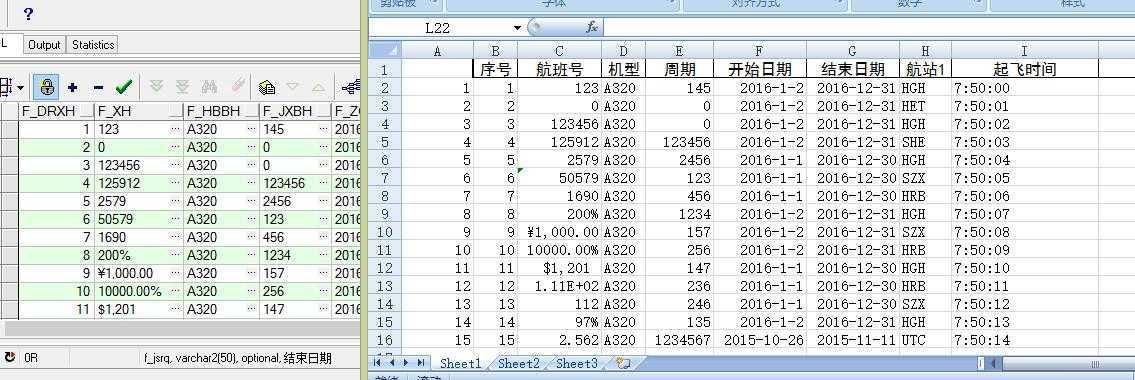Click the F_DRXH column header

pos(56,111)
